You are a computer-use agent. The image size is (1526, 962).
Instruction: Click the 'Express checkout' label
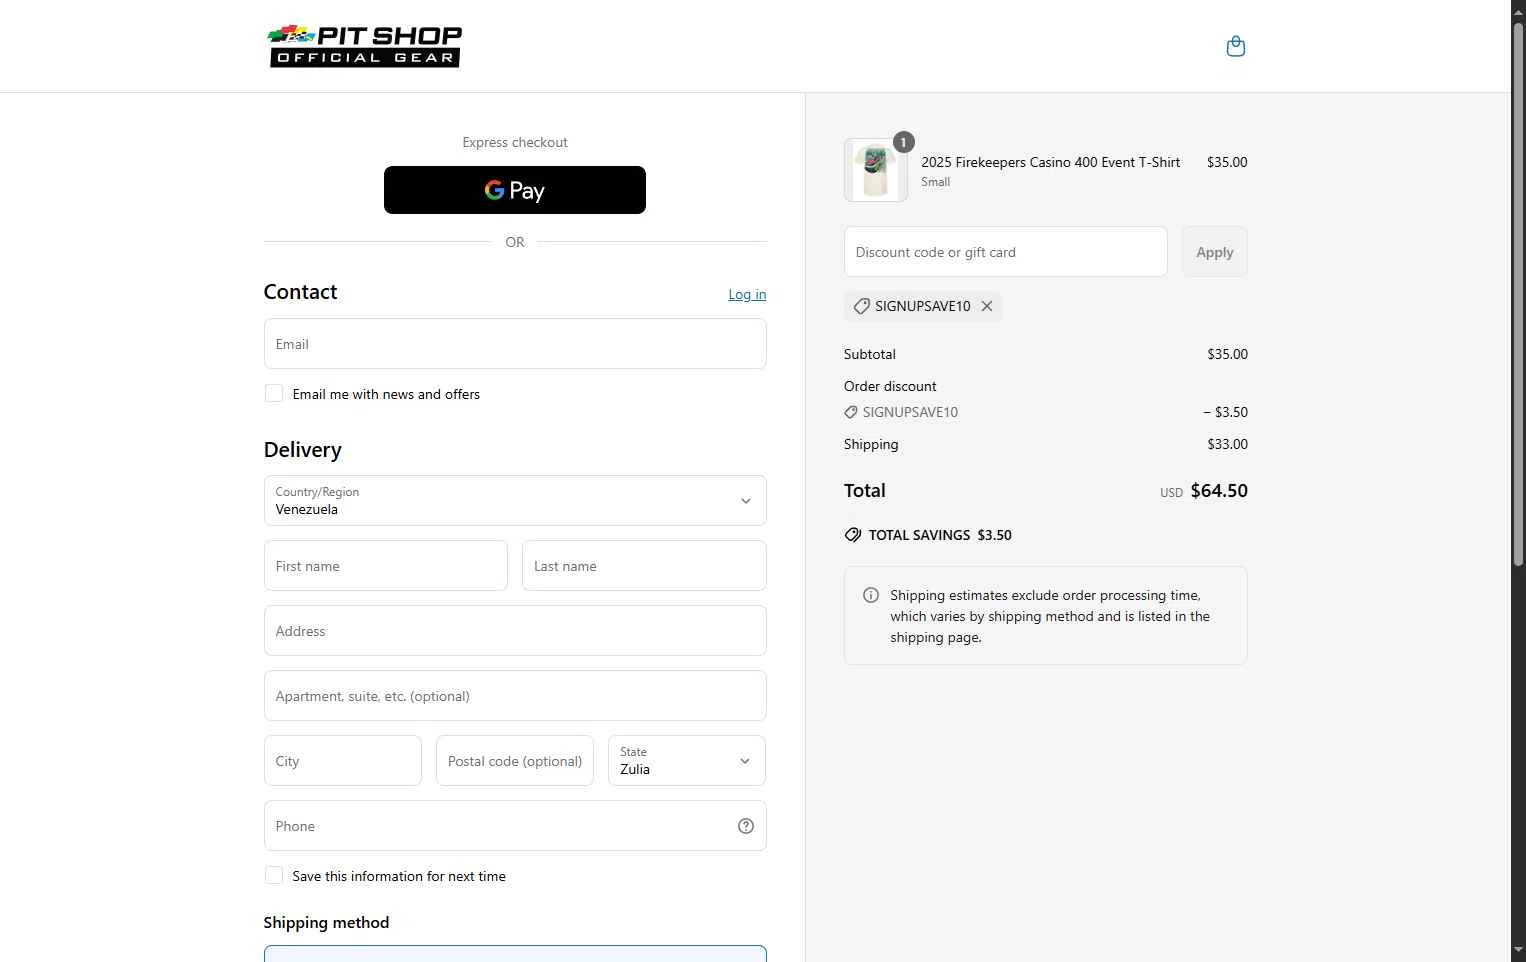515,142
